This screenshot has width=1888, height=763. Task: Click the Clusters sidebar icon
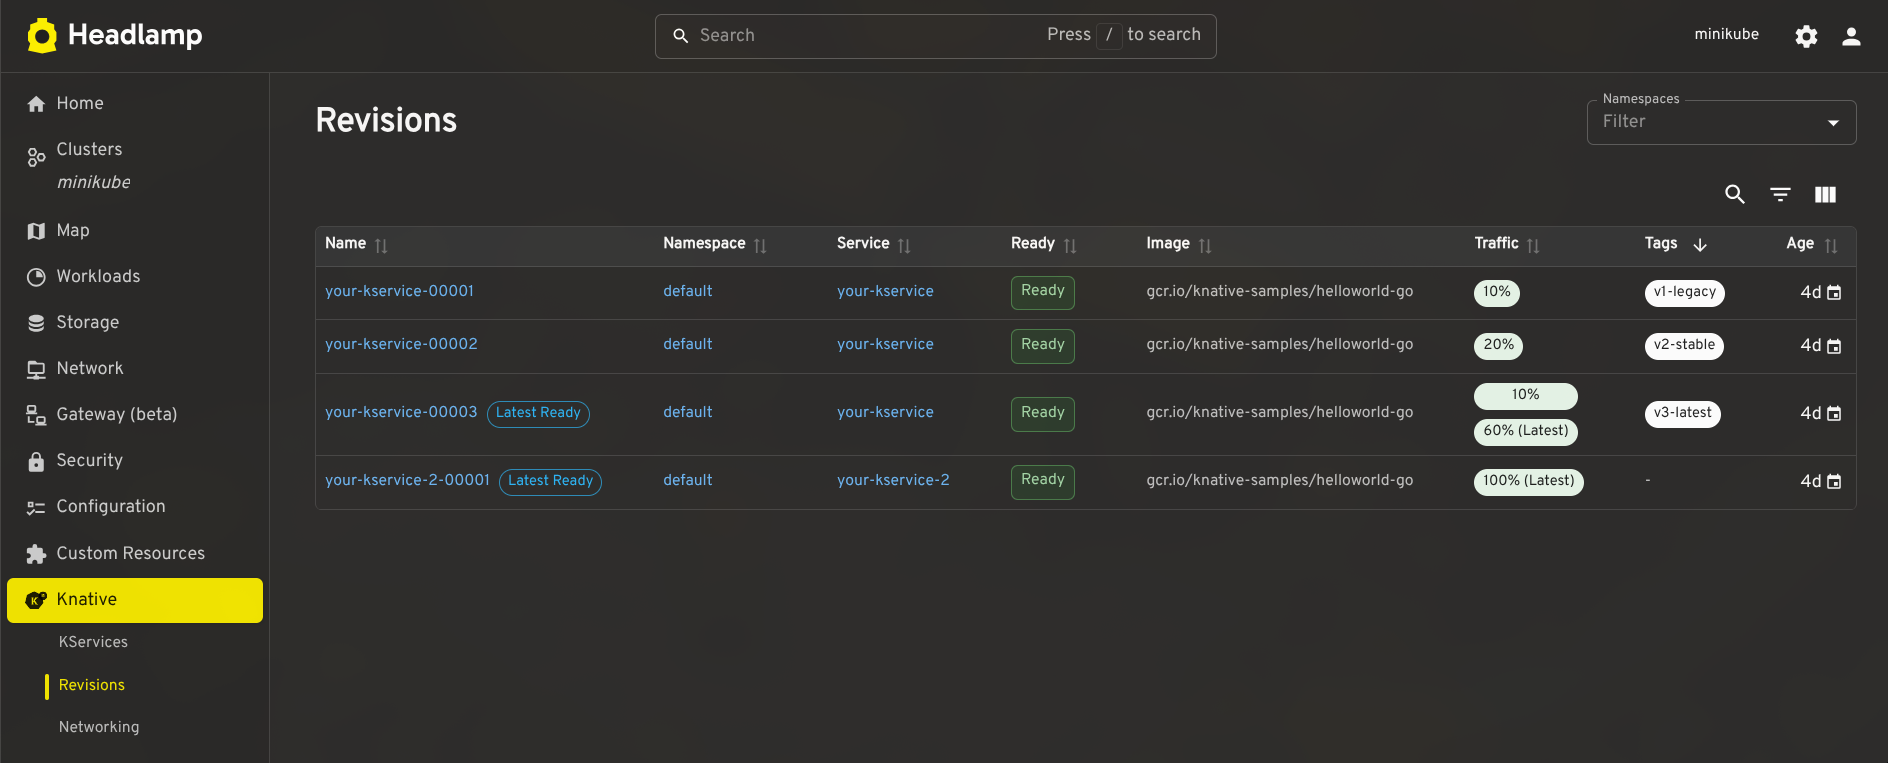(36, 157)
